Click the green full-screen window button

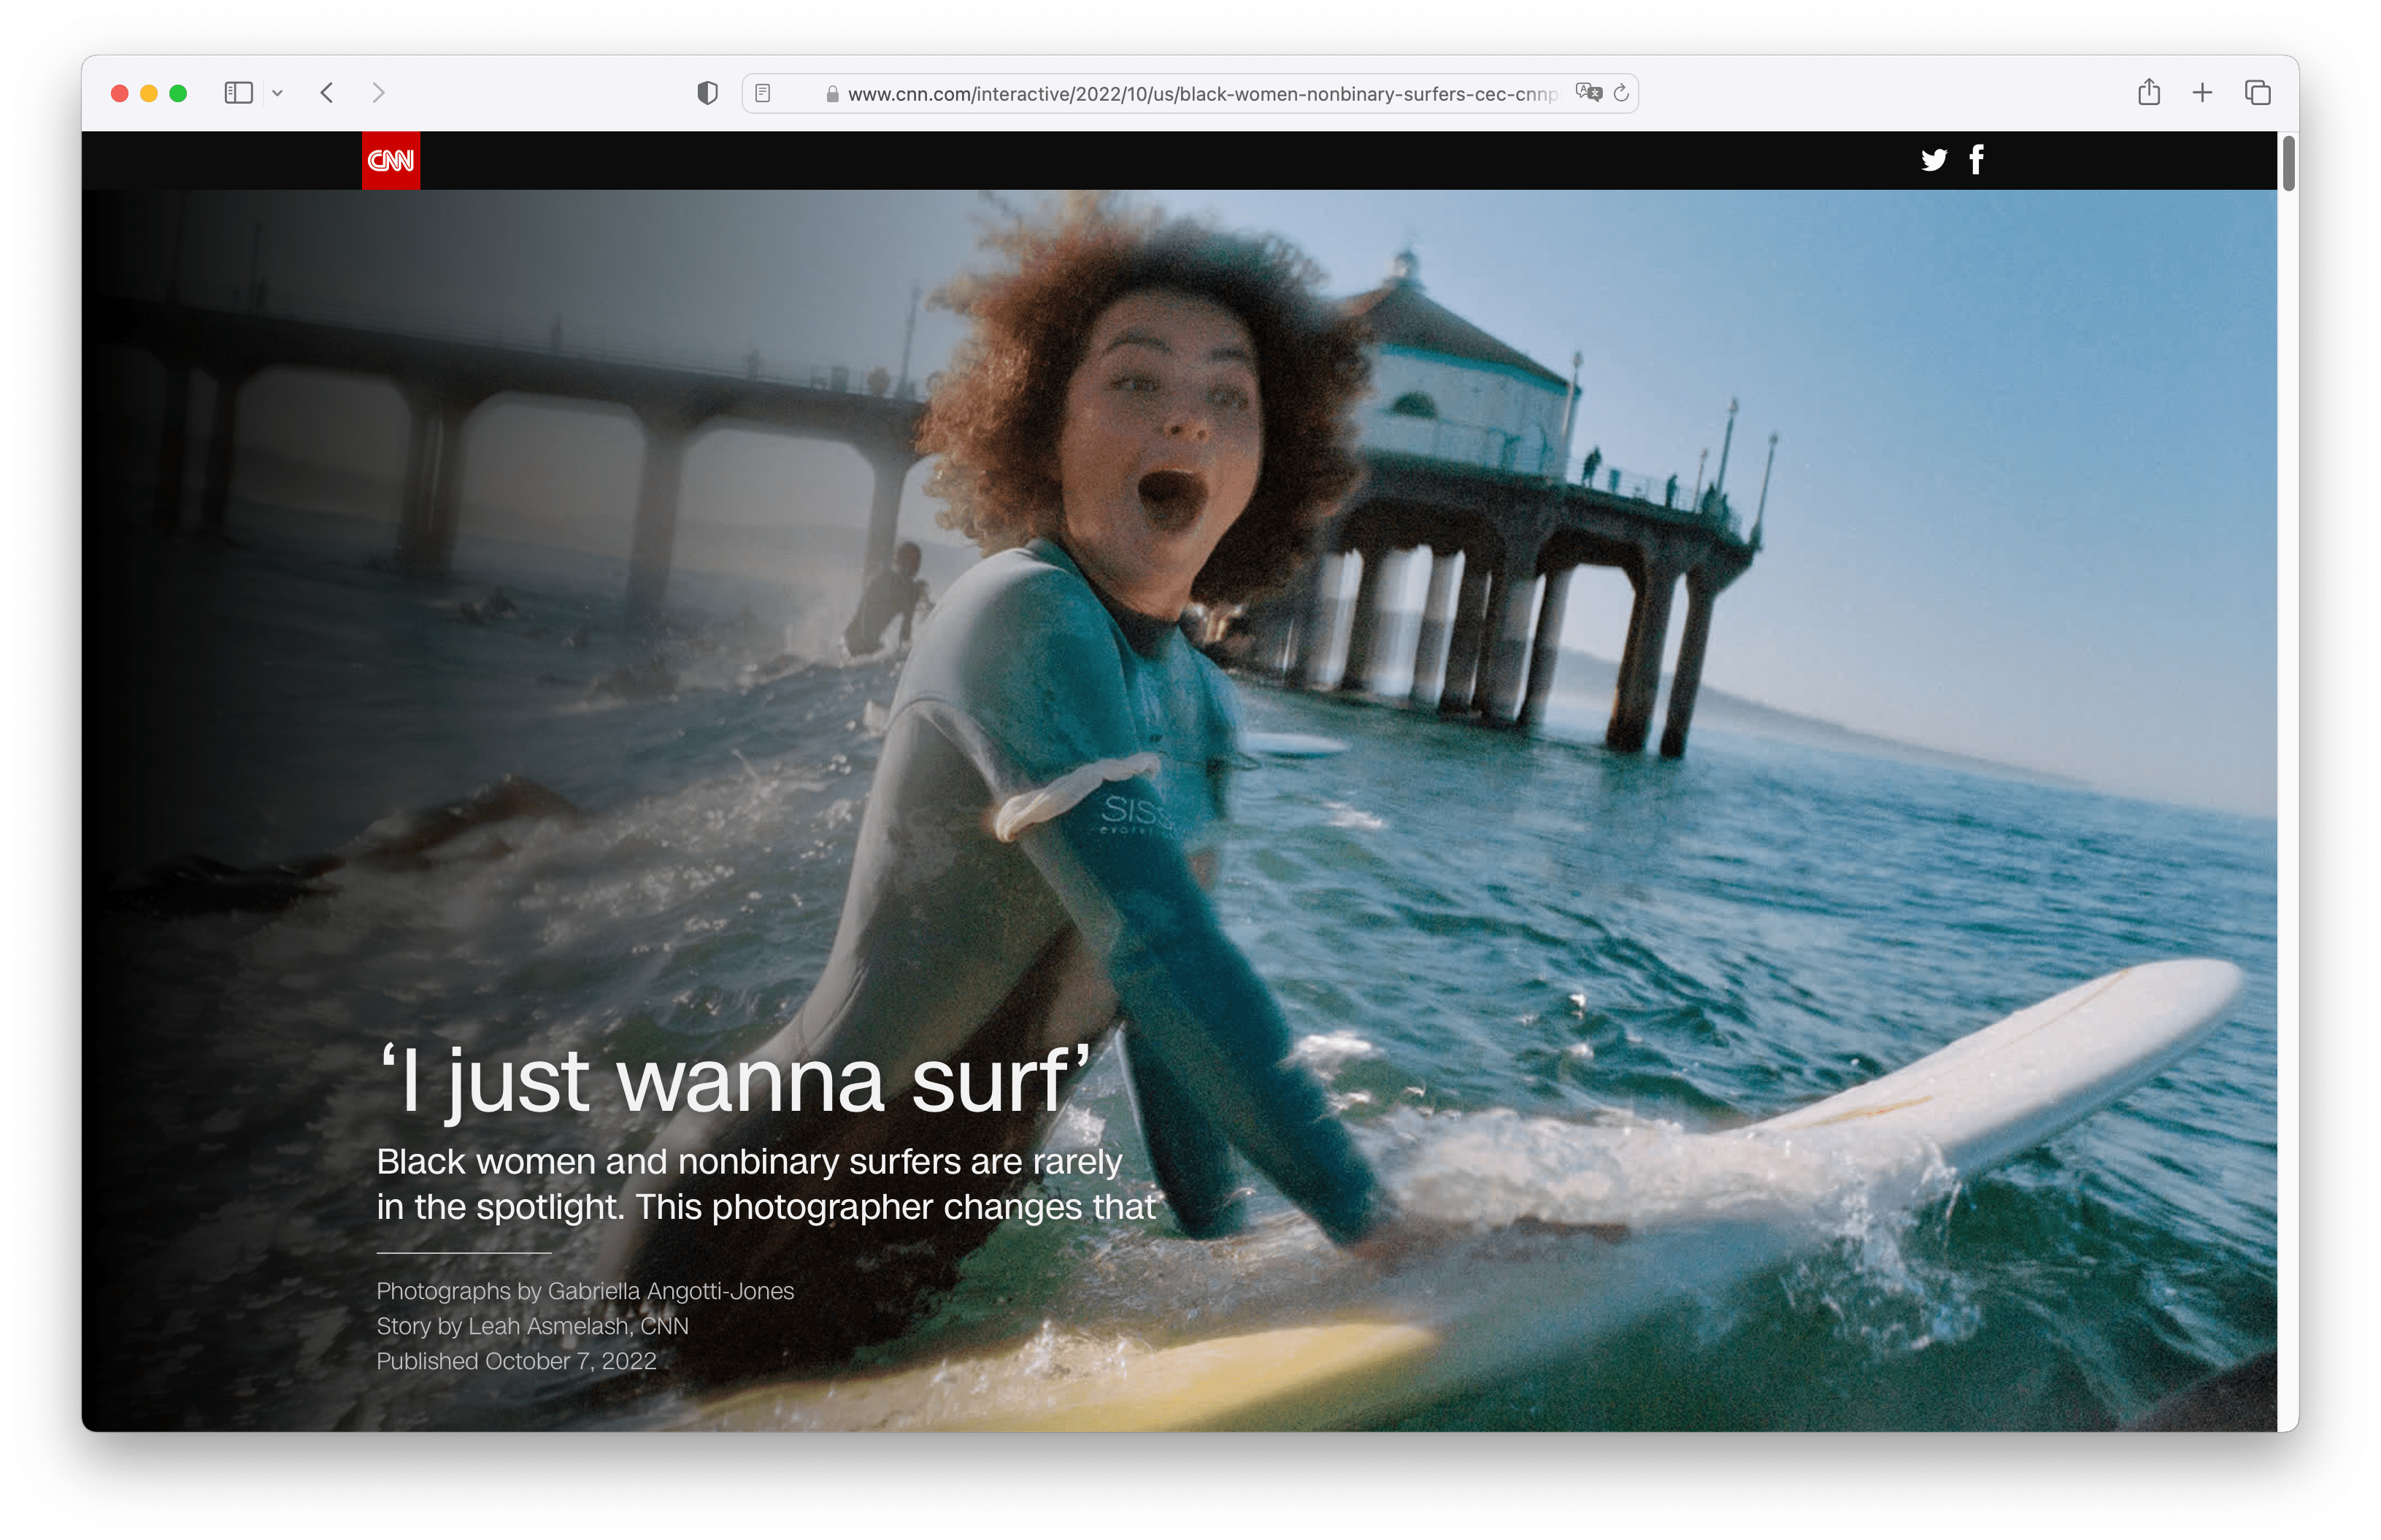tap(179, 93)
